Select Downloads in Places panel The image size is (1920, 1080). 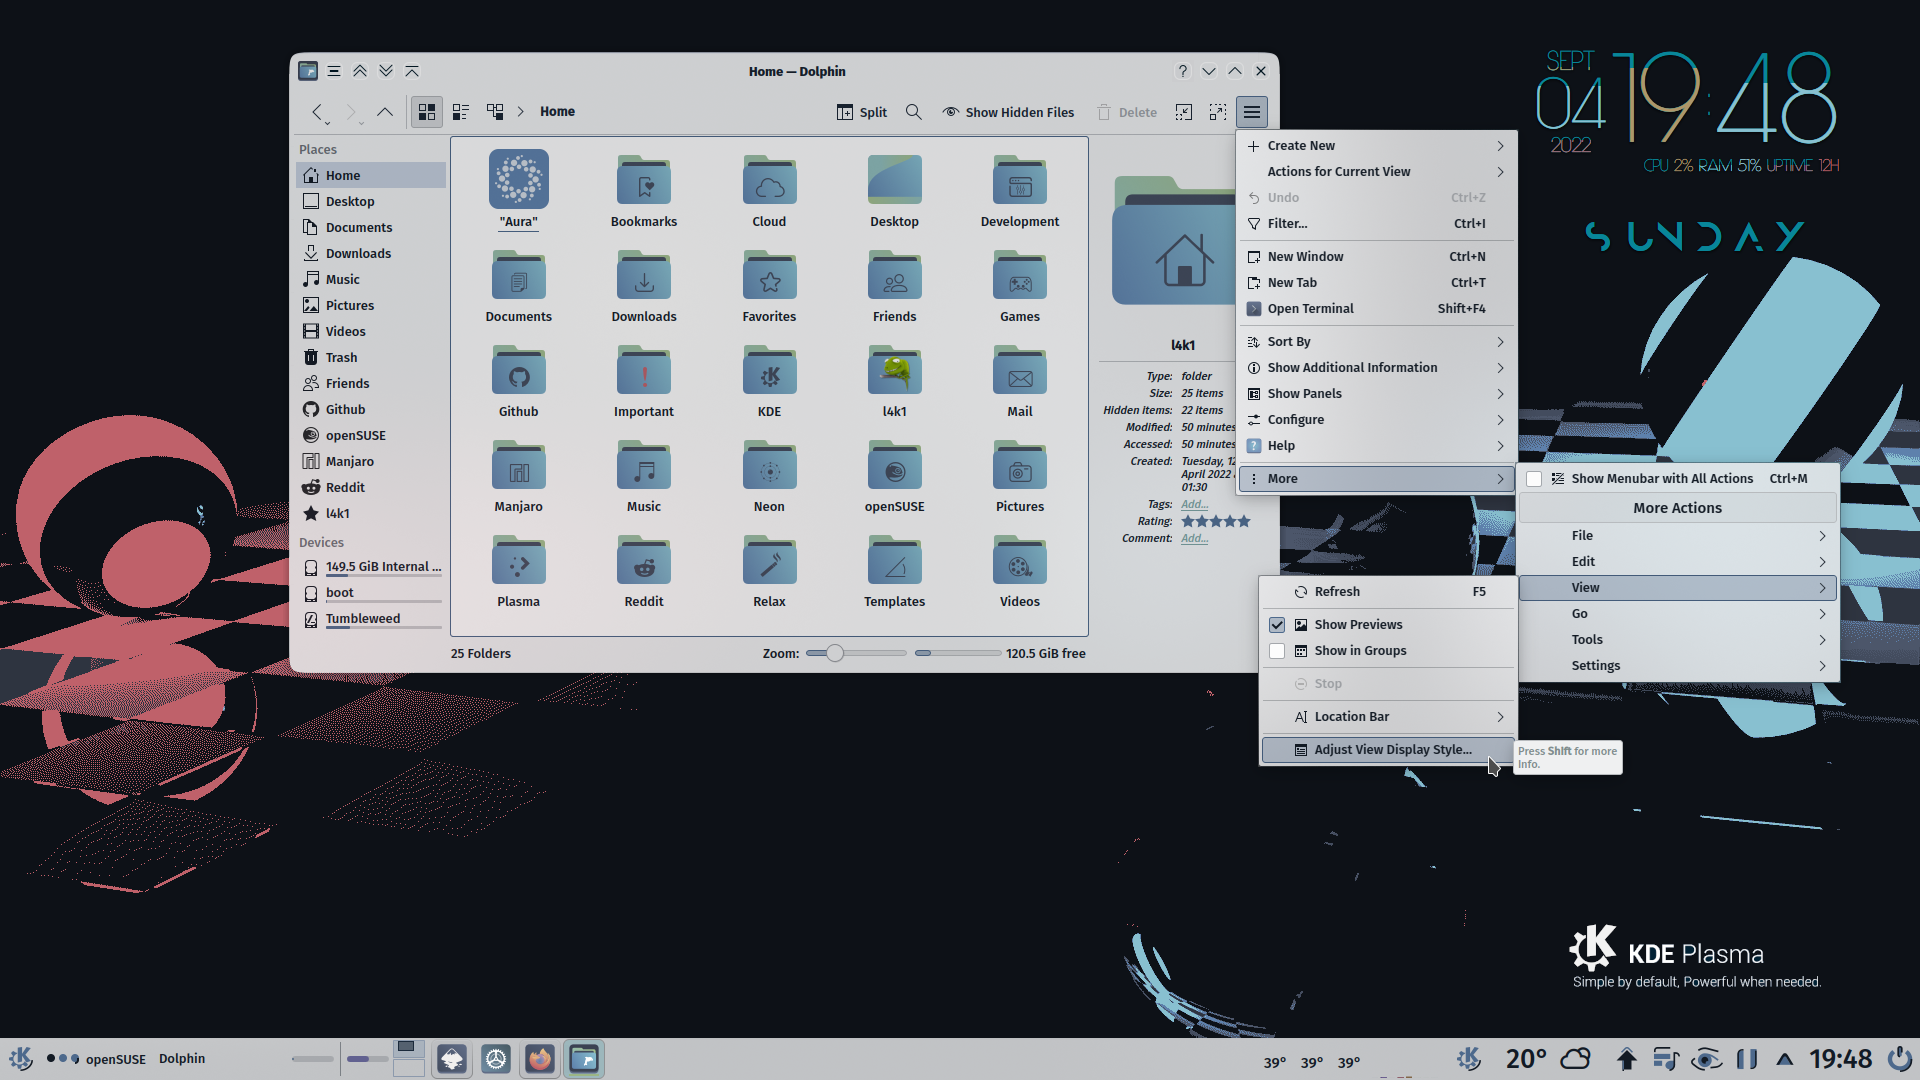coord(371,254)
